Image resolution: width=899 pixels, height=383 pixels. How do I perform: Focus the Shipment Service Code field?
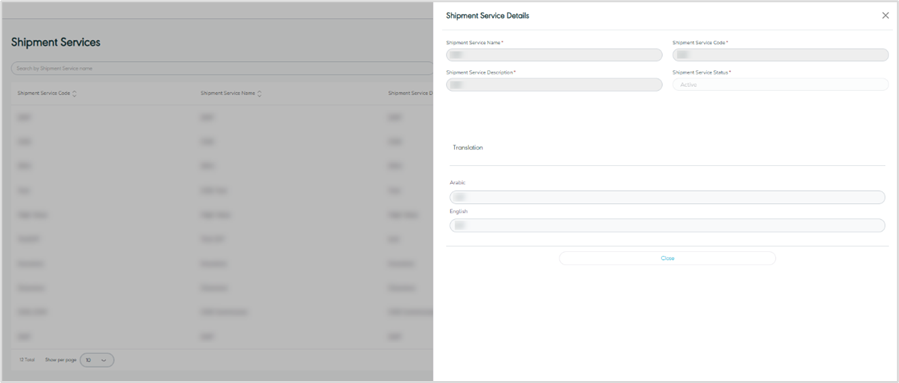click(780, 55)
